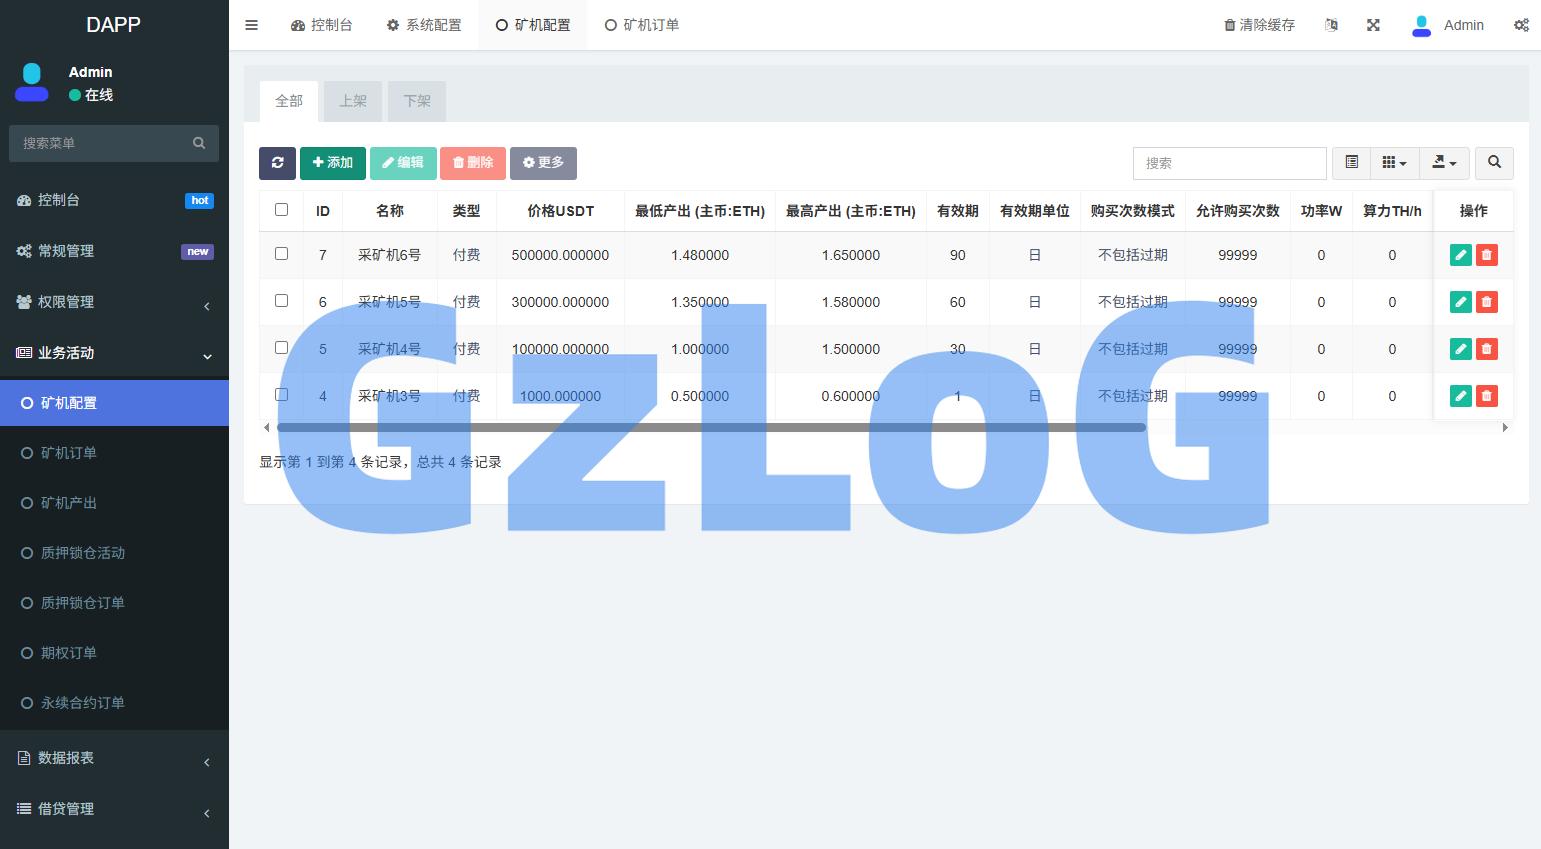The image size is (1541, 849).
Task: Select the fullscreen expand icon
Action: tap(1373, 24)
